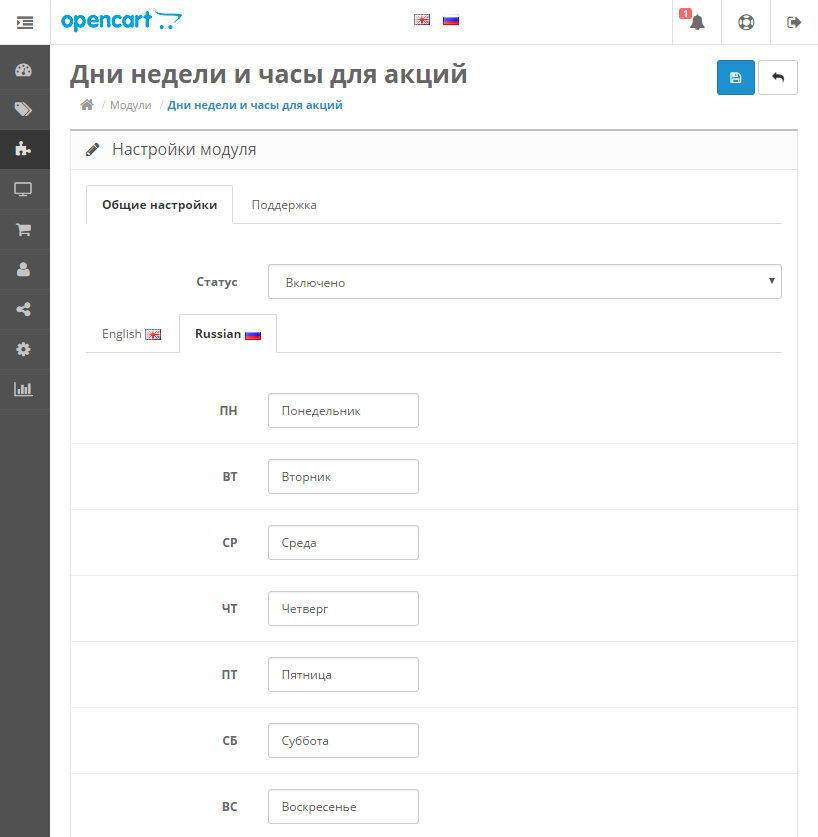Click the back arrow Cancel button
This screenshot has width=818, height=837.
point(778,78)
